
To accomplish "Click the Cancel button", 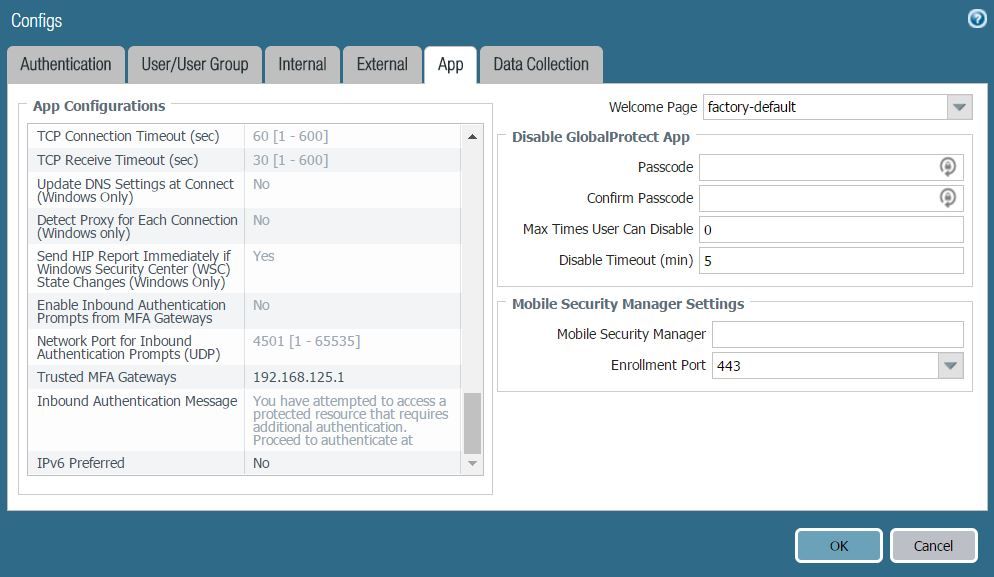I will point(933,546).
